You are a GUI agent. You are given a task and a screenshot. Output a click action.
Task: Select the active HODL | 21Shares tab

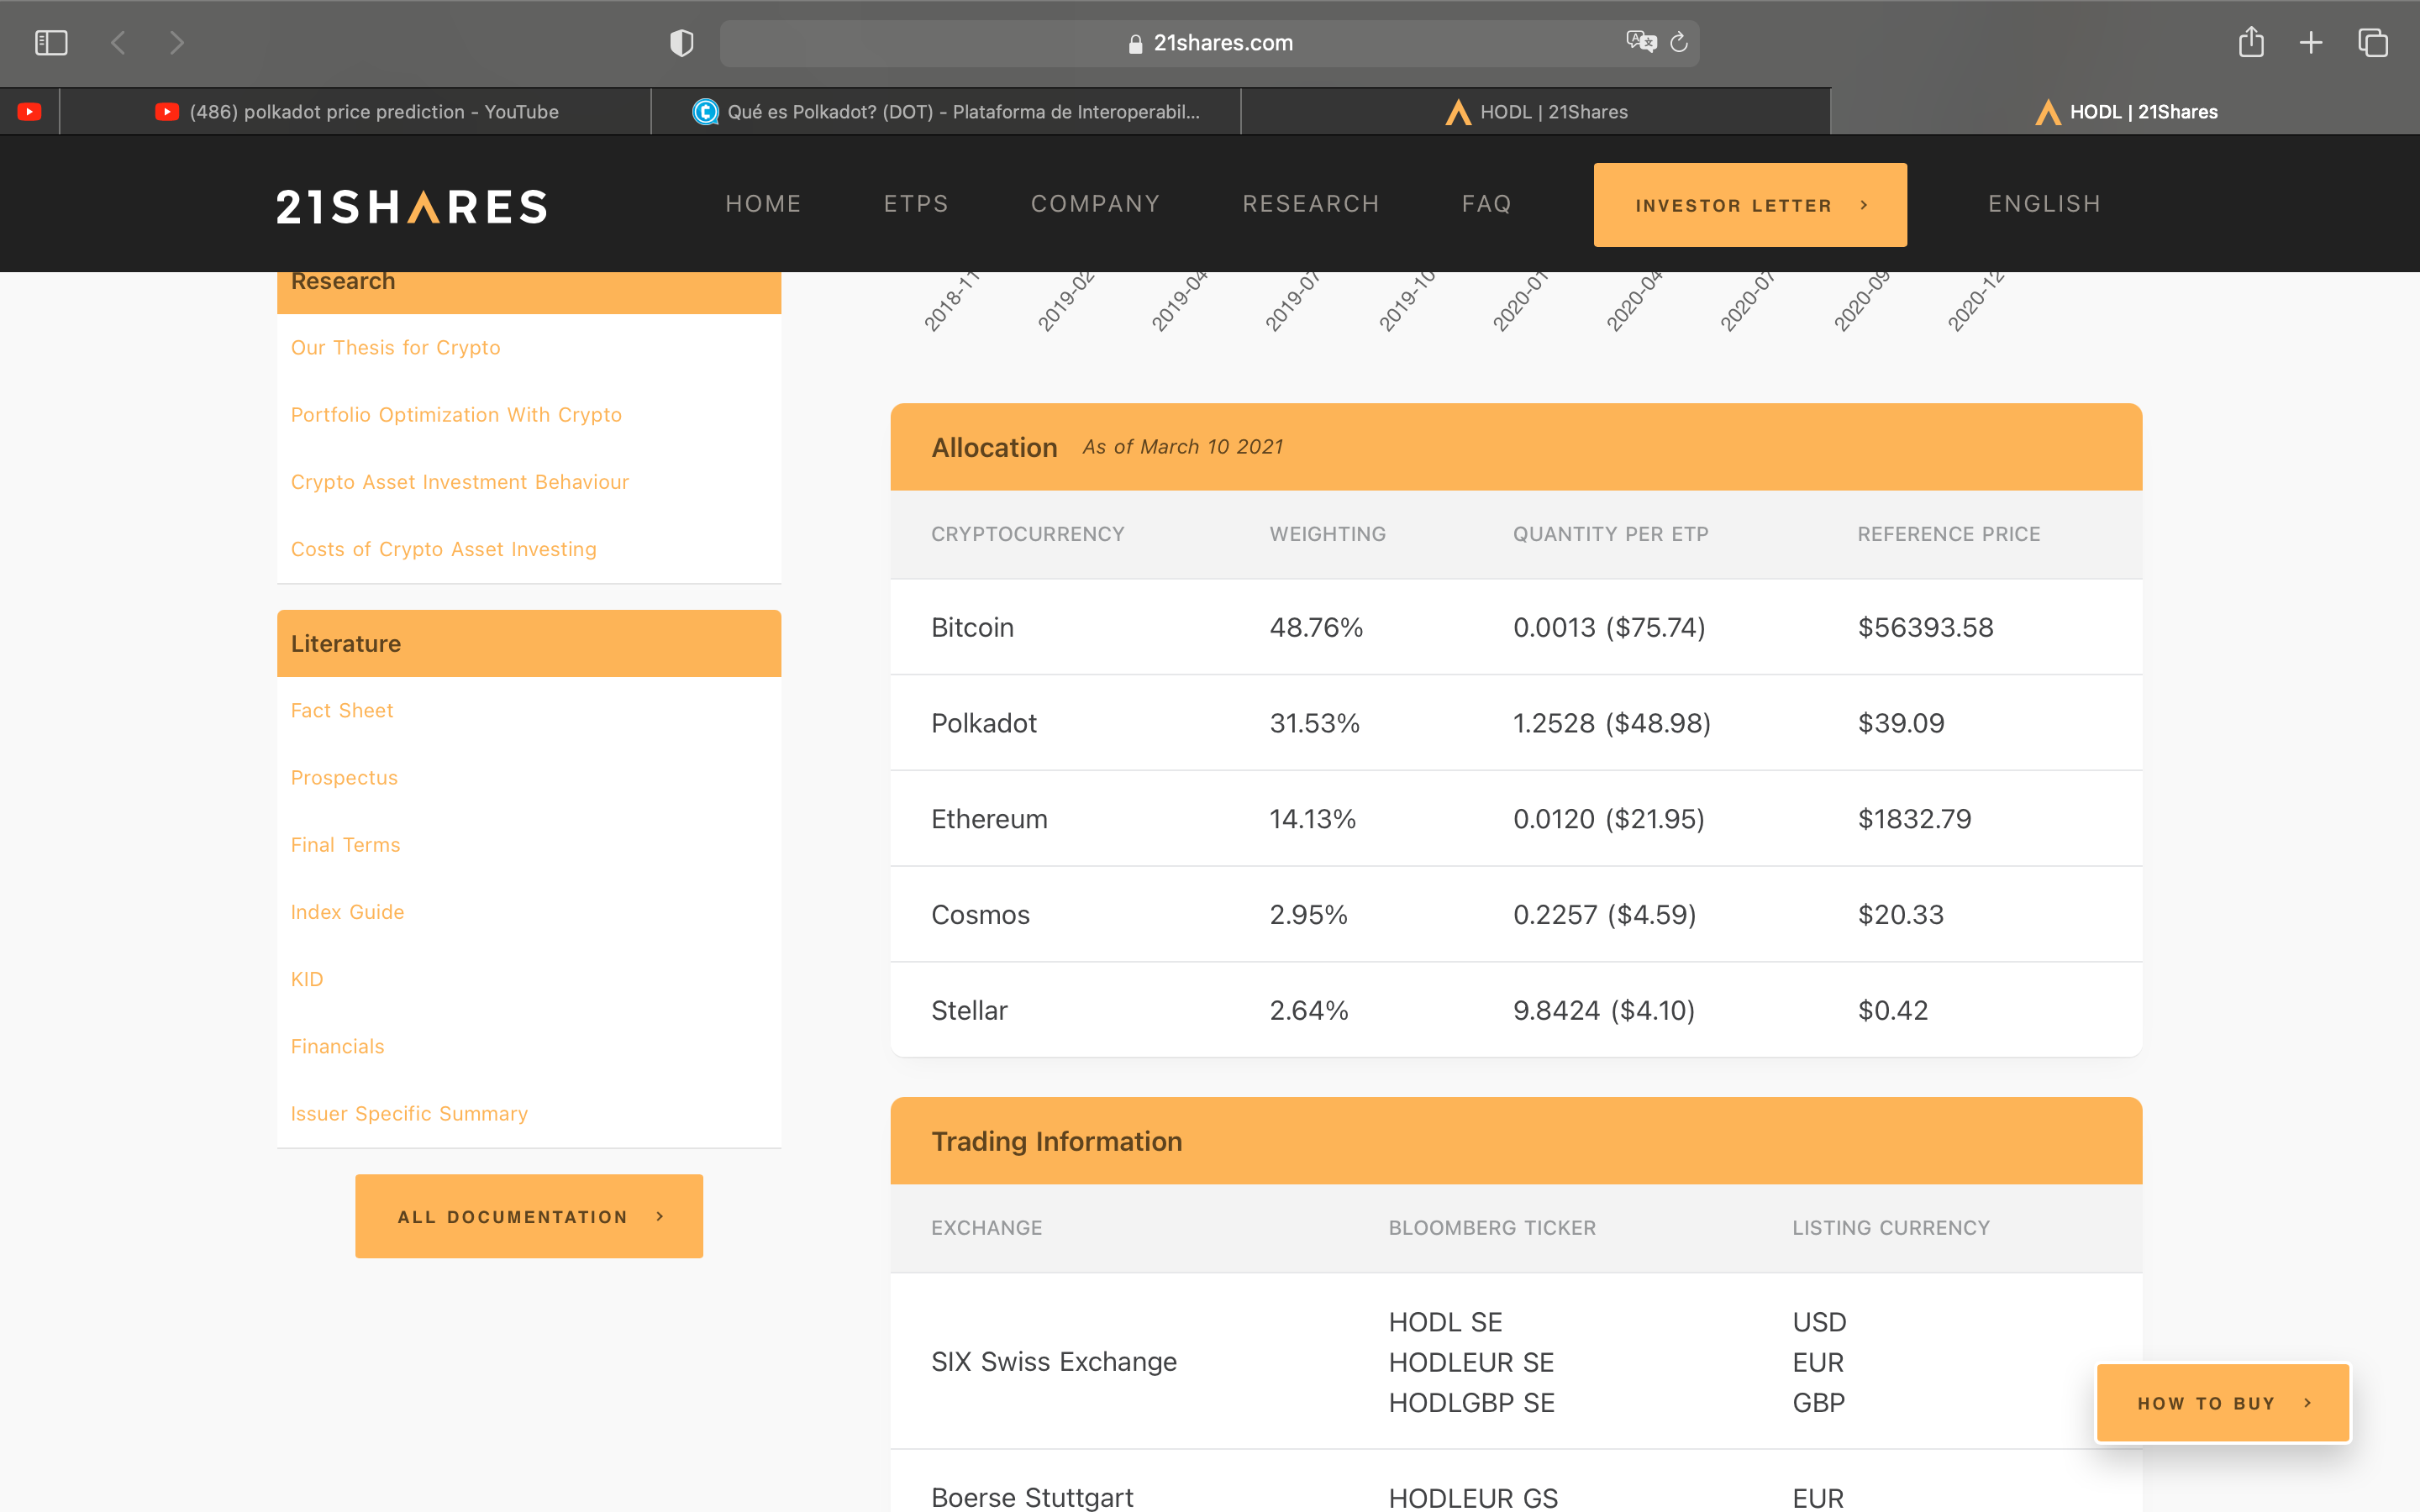(2126, 112)
